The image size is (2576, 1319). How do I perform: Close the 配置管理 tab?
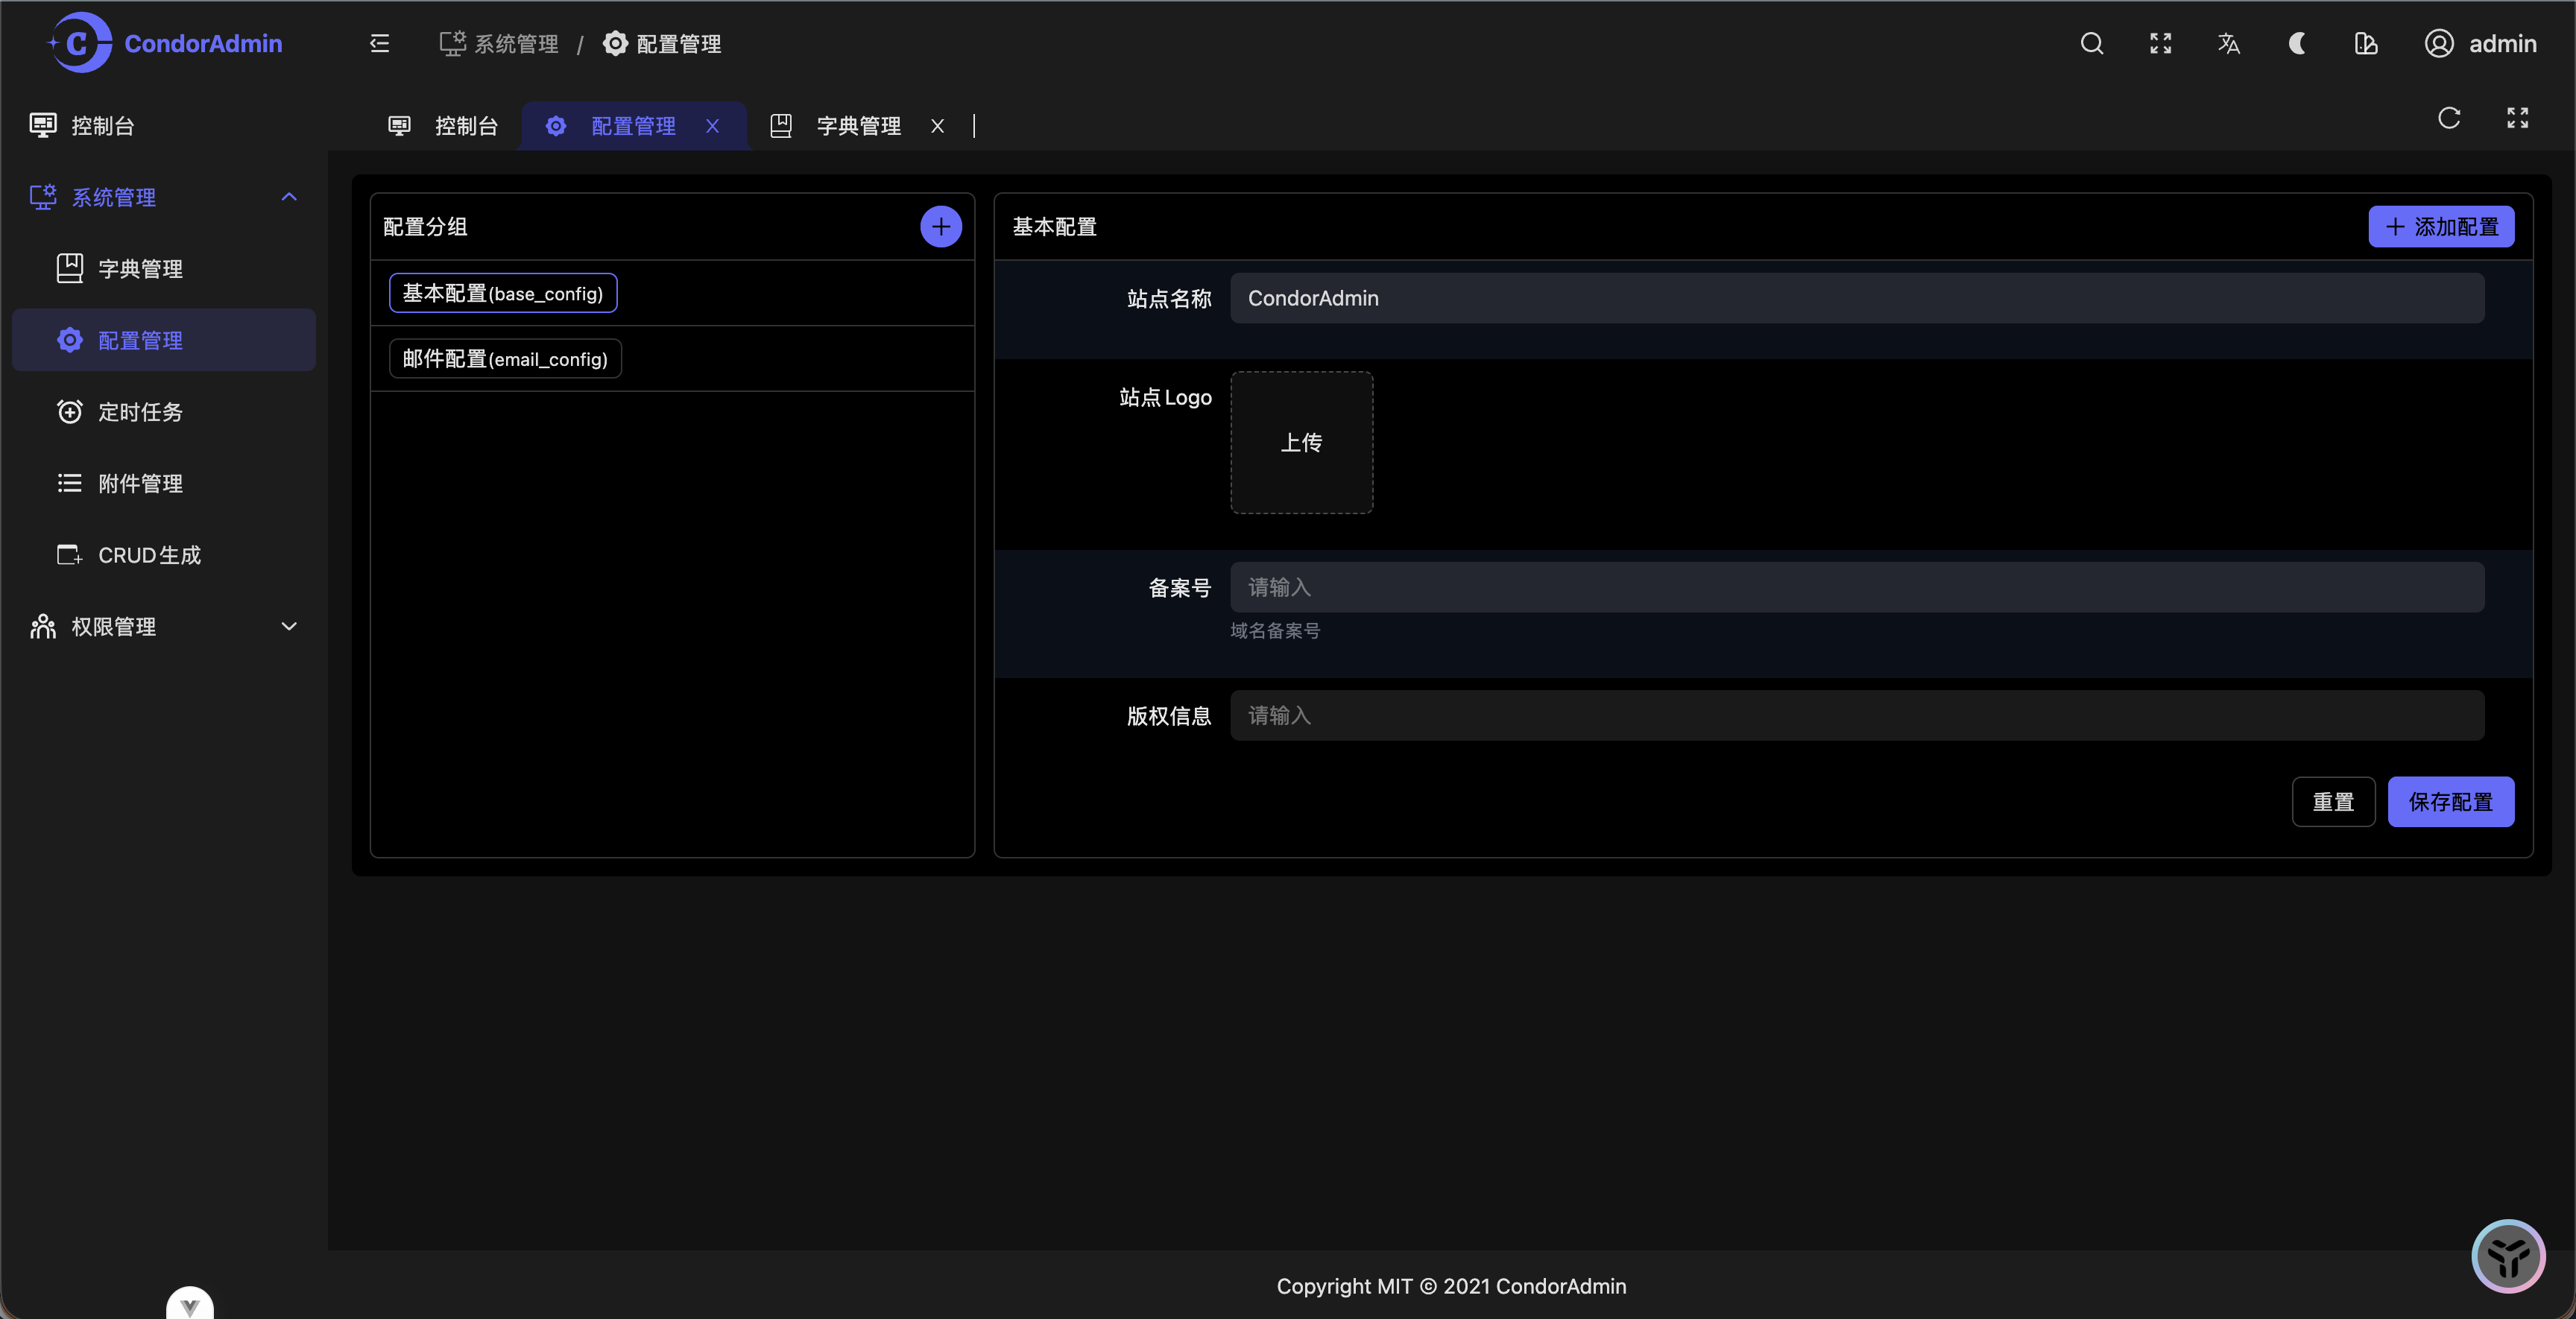click(712, 126)
